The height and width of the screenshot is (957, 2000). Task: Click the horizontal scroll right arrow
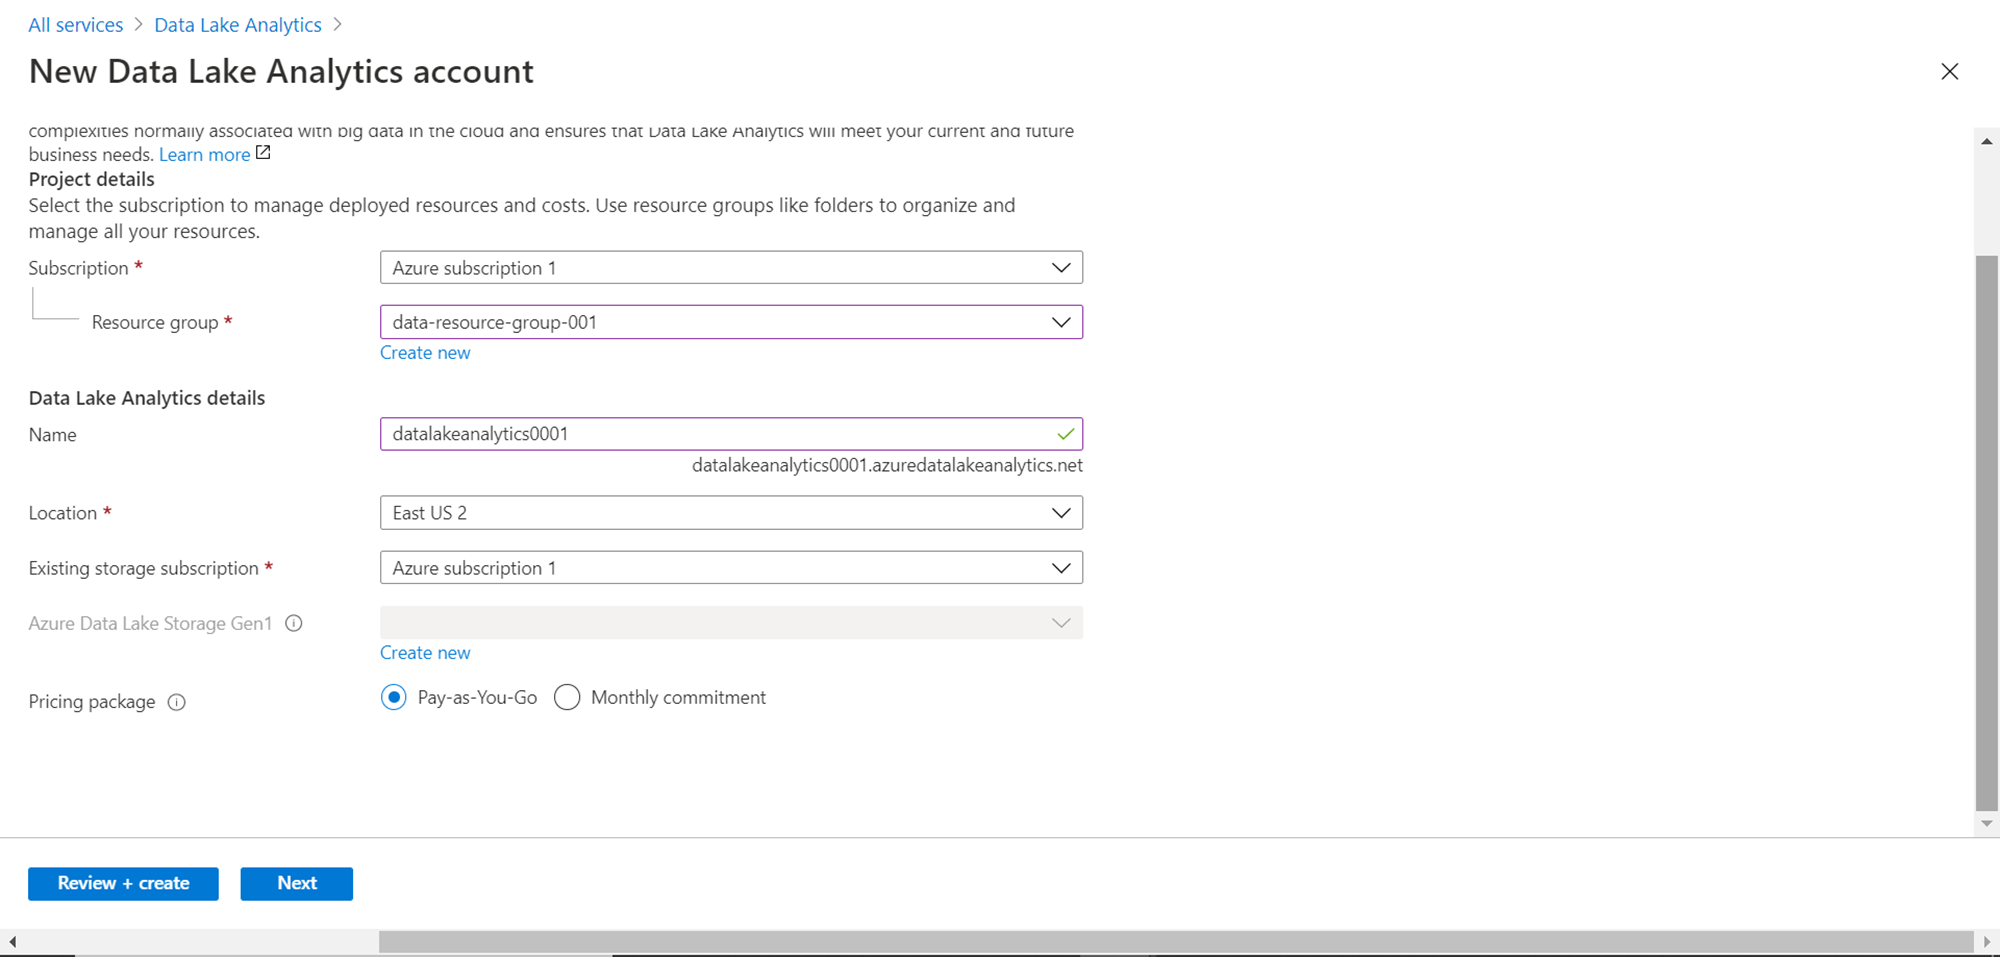pos(1986,941)
